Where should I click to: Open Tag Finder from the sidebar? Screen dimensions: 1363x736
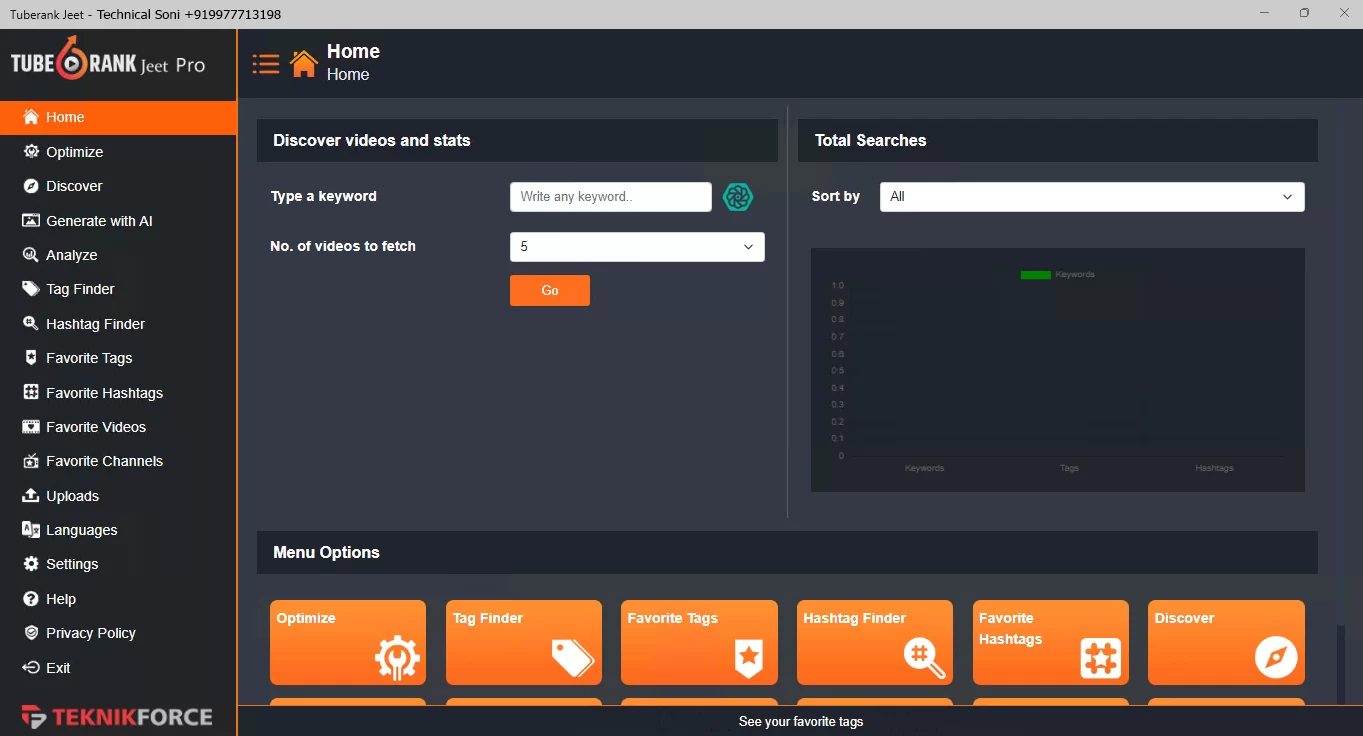coord(118,289)
